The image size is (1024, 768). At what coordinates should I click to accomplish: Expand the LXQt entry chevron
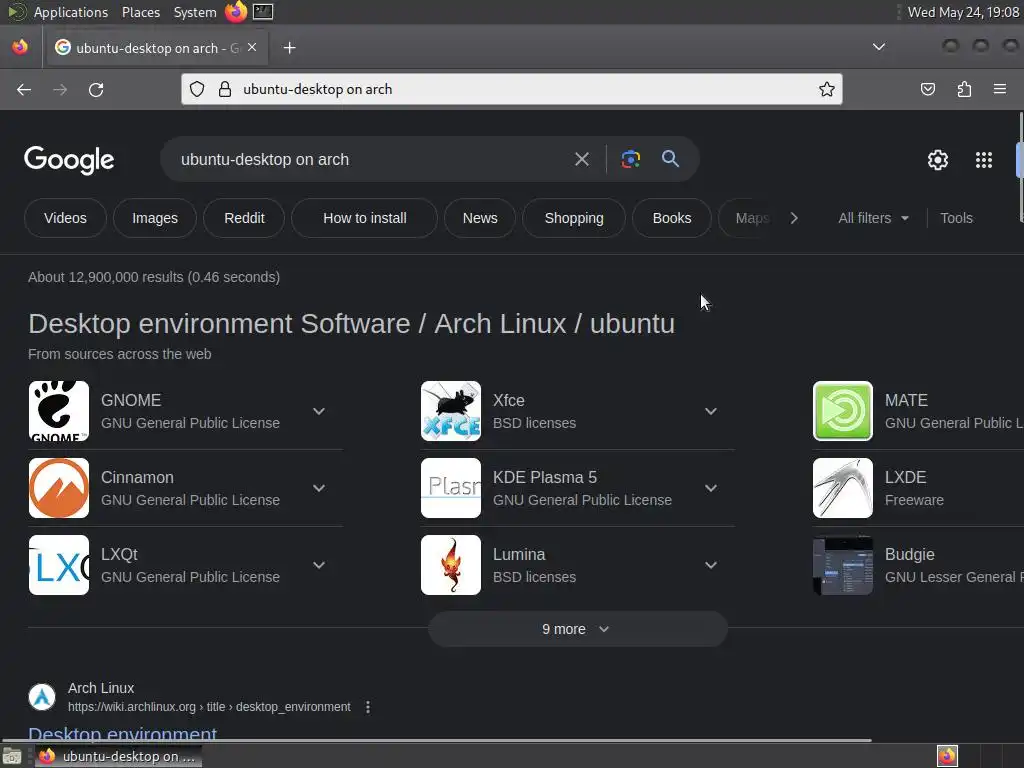click(x=319, y=566)
